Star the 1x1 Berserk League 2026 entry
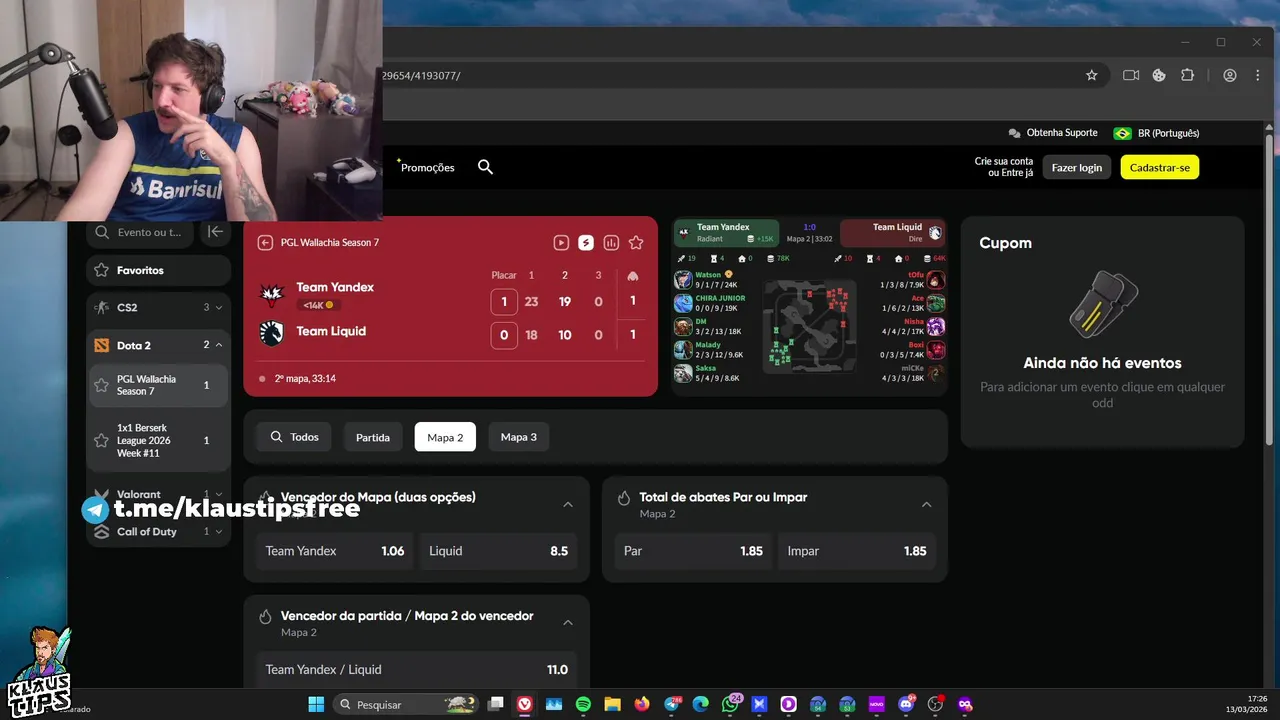The image size is (1280, 720). 101,440
